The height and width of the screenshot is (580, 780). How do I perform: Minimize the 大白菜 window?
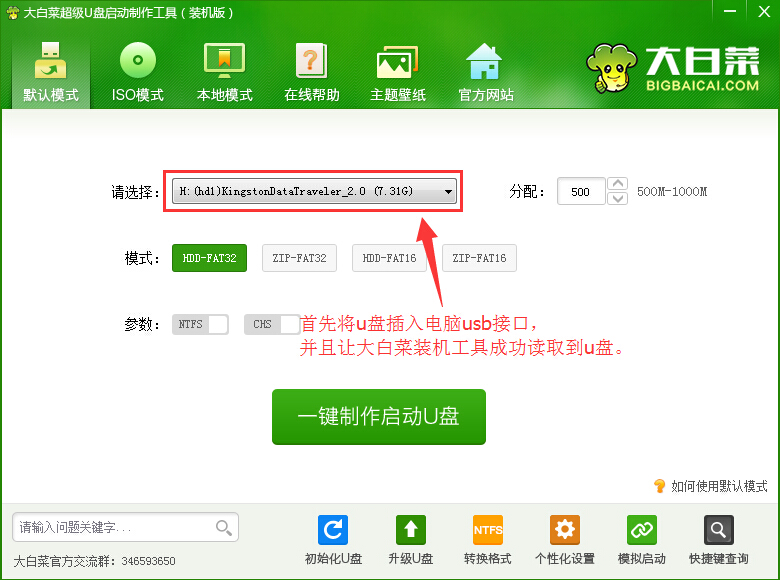point(730,12)
